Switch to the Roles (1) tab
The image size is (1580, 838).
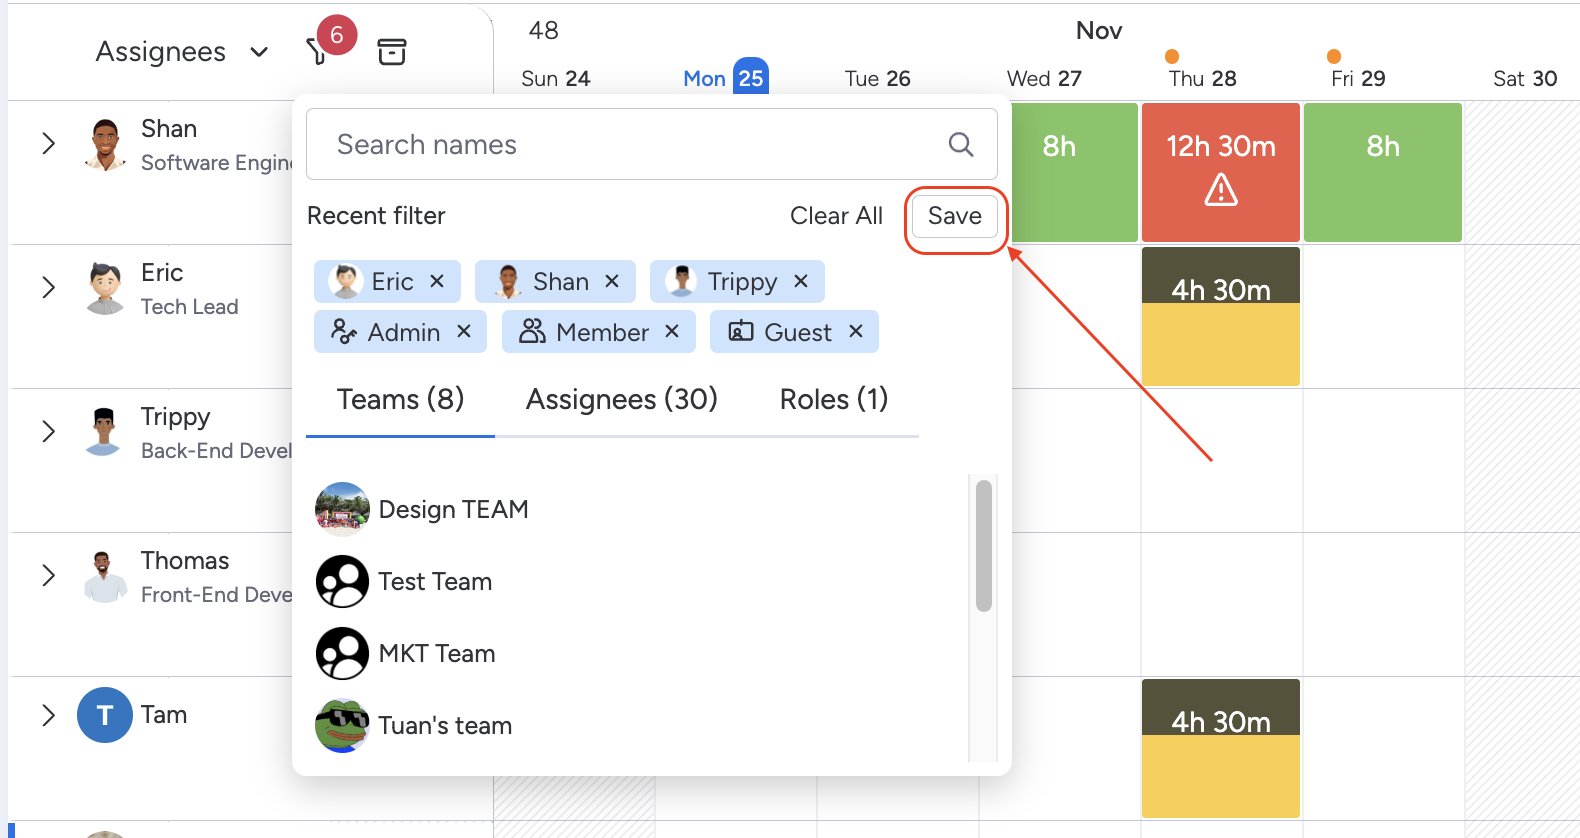pyautogui.click(x=833, y=400)
